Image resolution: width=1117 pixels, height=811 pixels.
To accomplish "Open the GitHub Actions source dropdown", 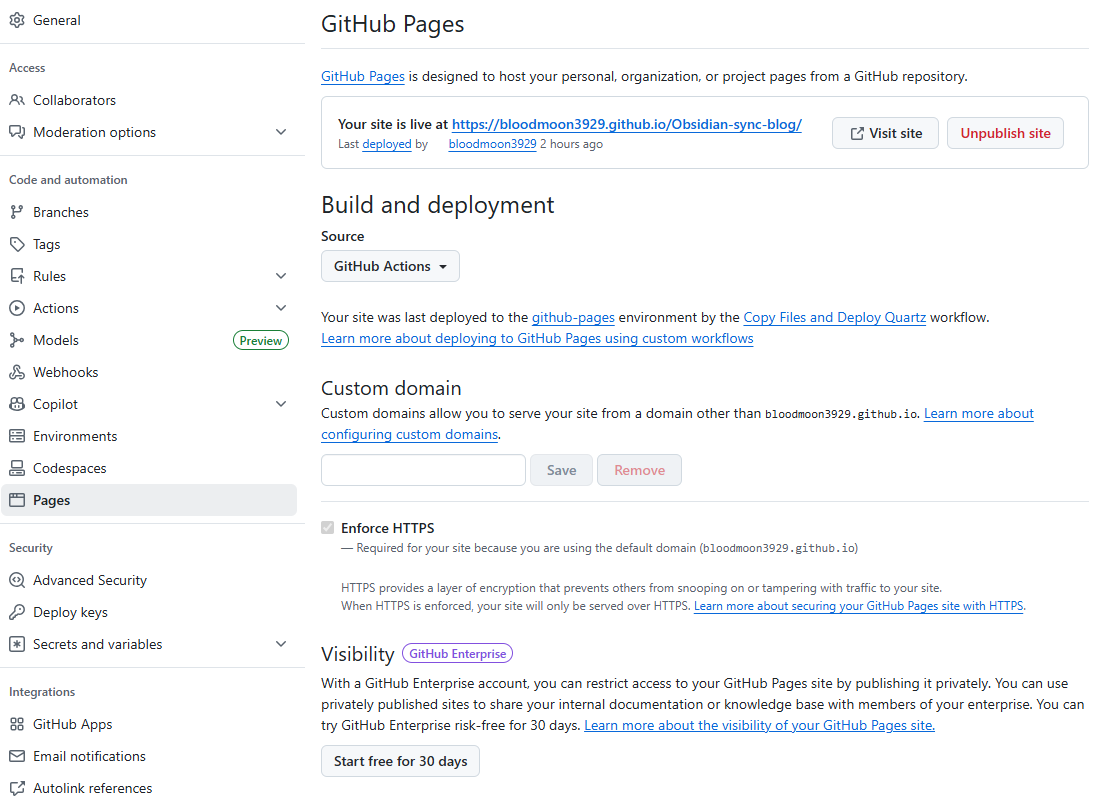I will [390, 267].
